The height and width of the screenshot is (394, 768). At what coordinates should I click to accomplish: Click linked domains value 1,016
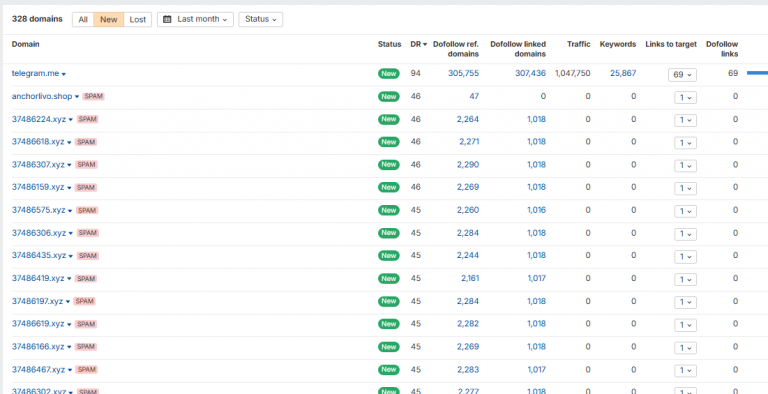coord(536,210)
